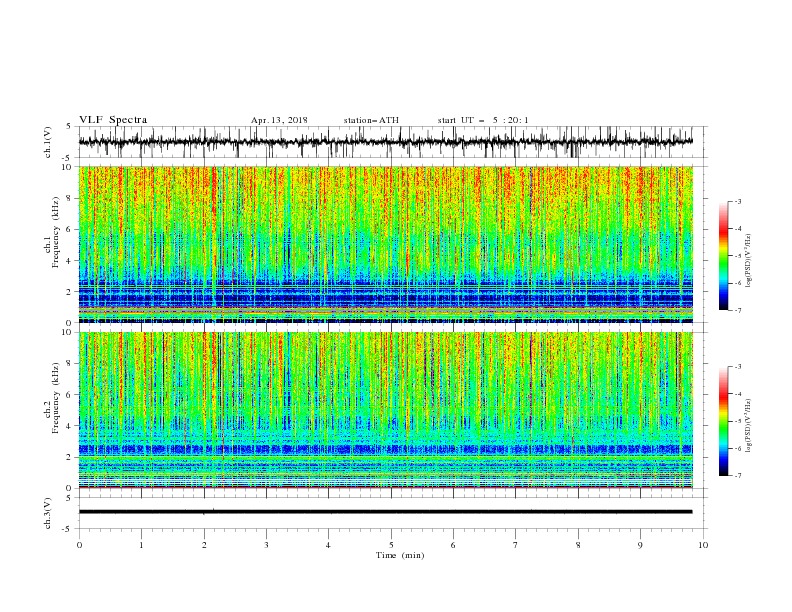Click the "2" kHz tick on ch.2 frequency axis
This screenshot has height=612, width=792.
point(70,457)
